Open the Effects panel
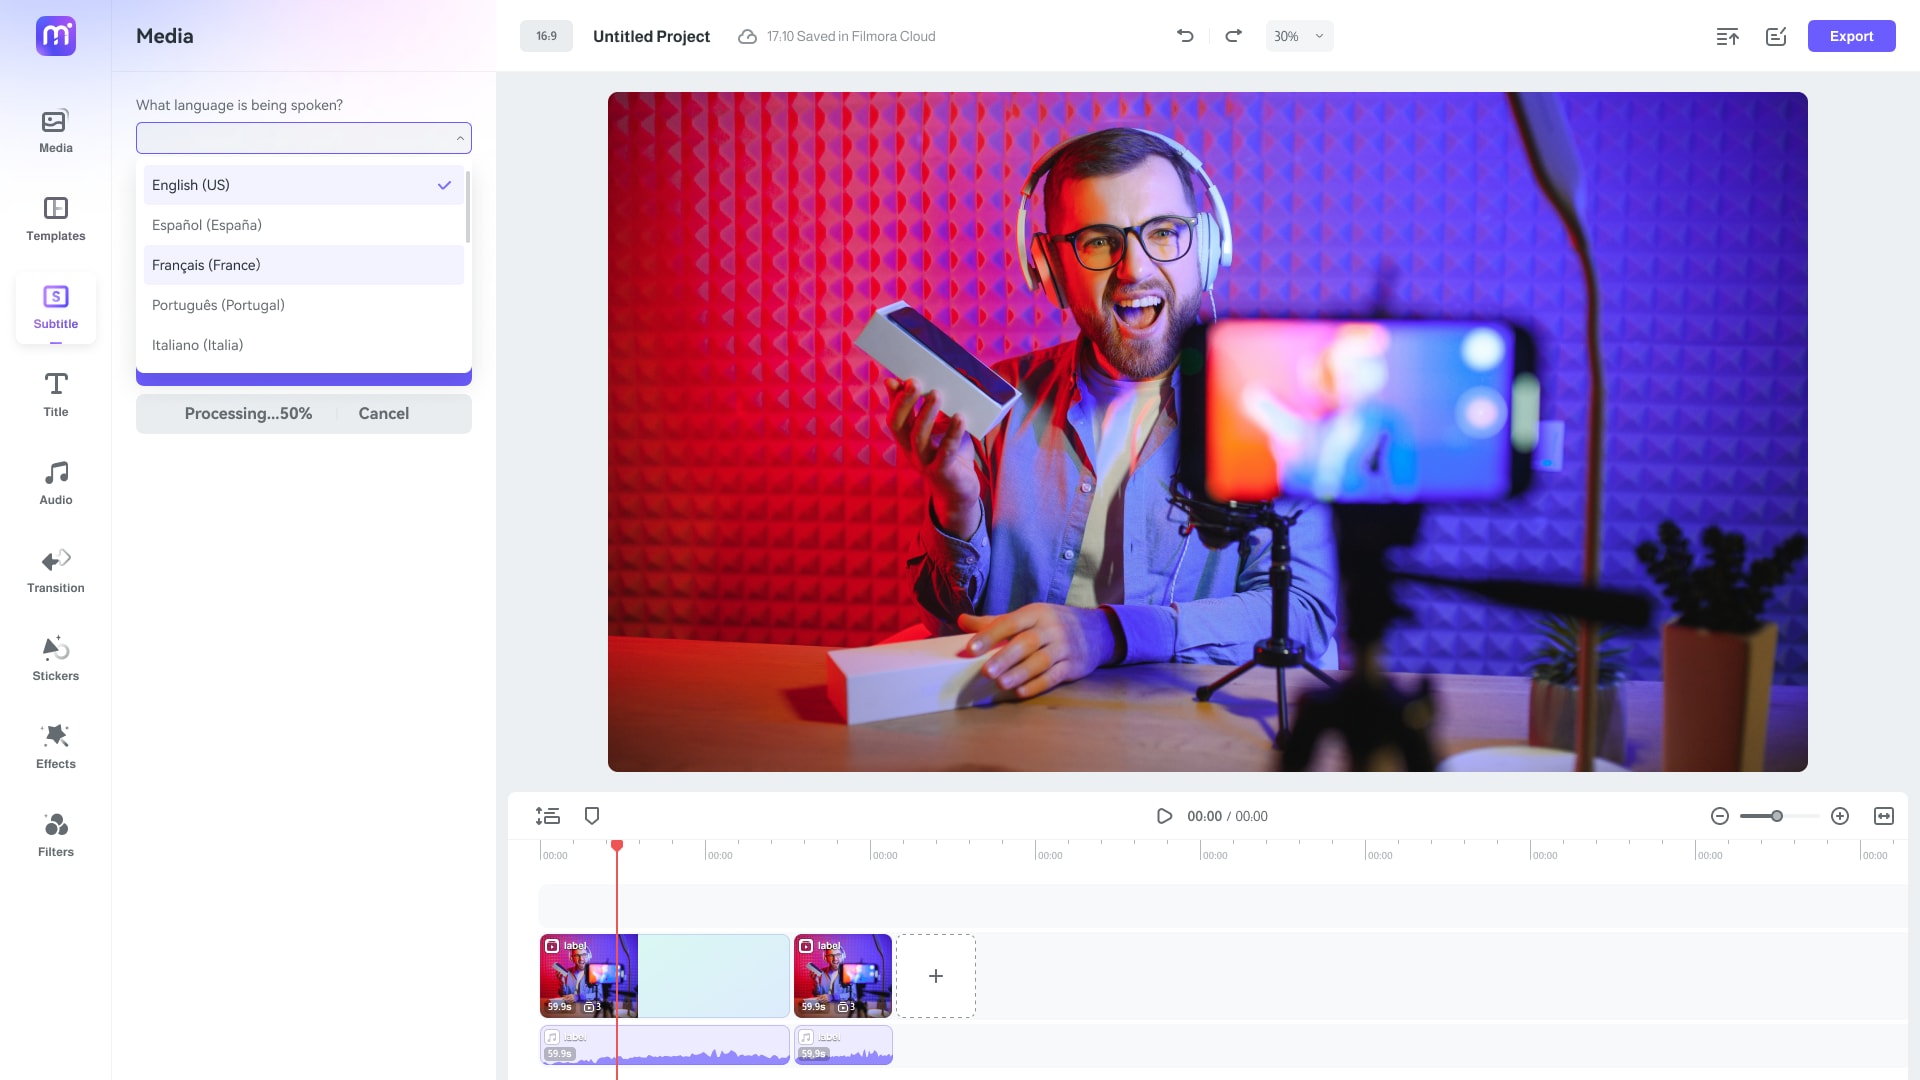The width and height of the screenshot is (1920, 1080). click(55, 746)
